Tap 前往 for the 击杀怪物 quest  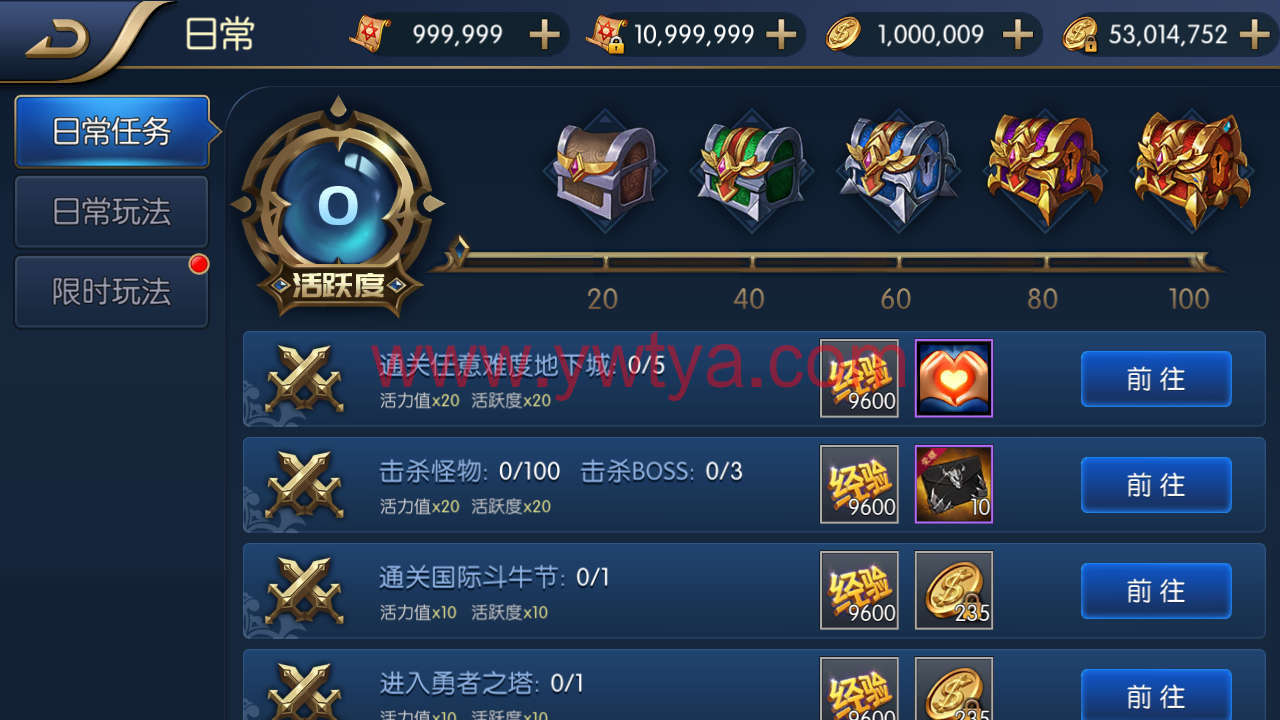(x=1156, y=485)
